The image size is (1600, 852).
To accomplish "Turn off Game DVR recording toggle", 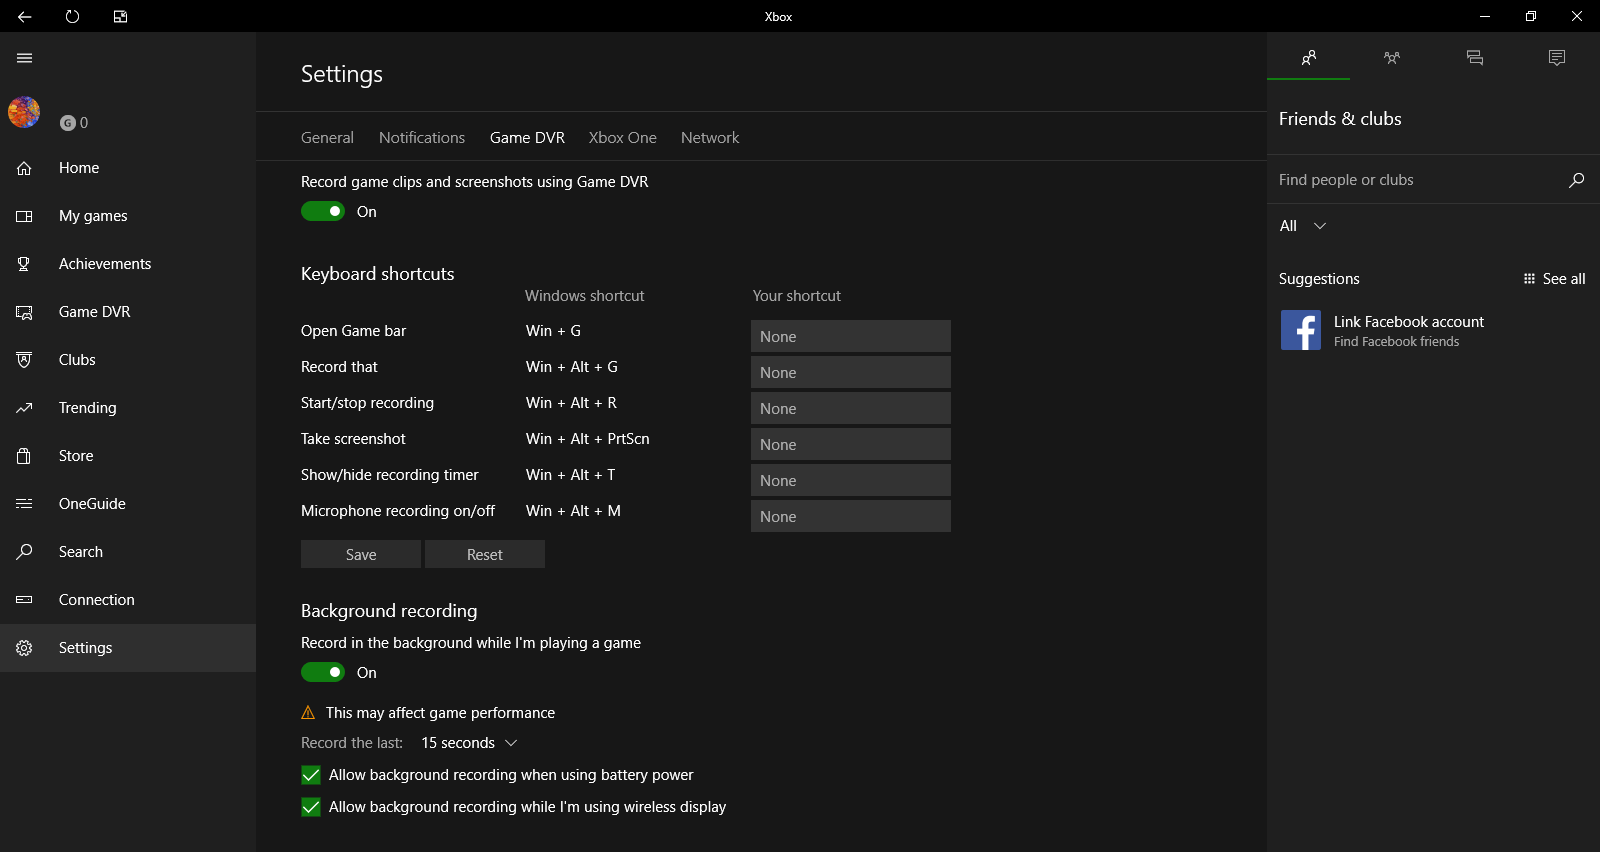I will point(323,211).
